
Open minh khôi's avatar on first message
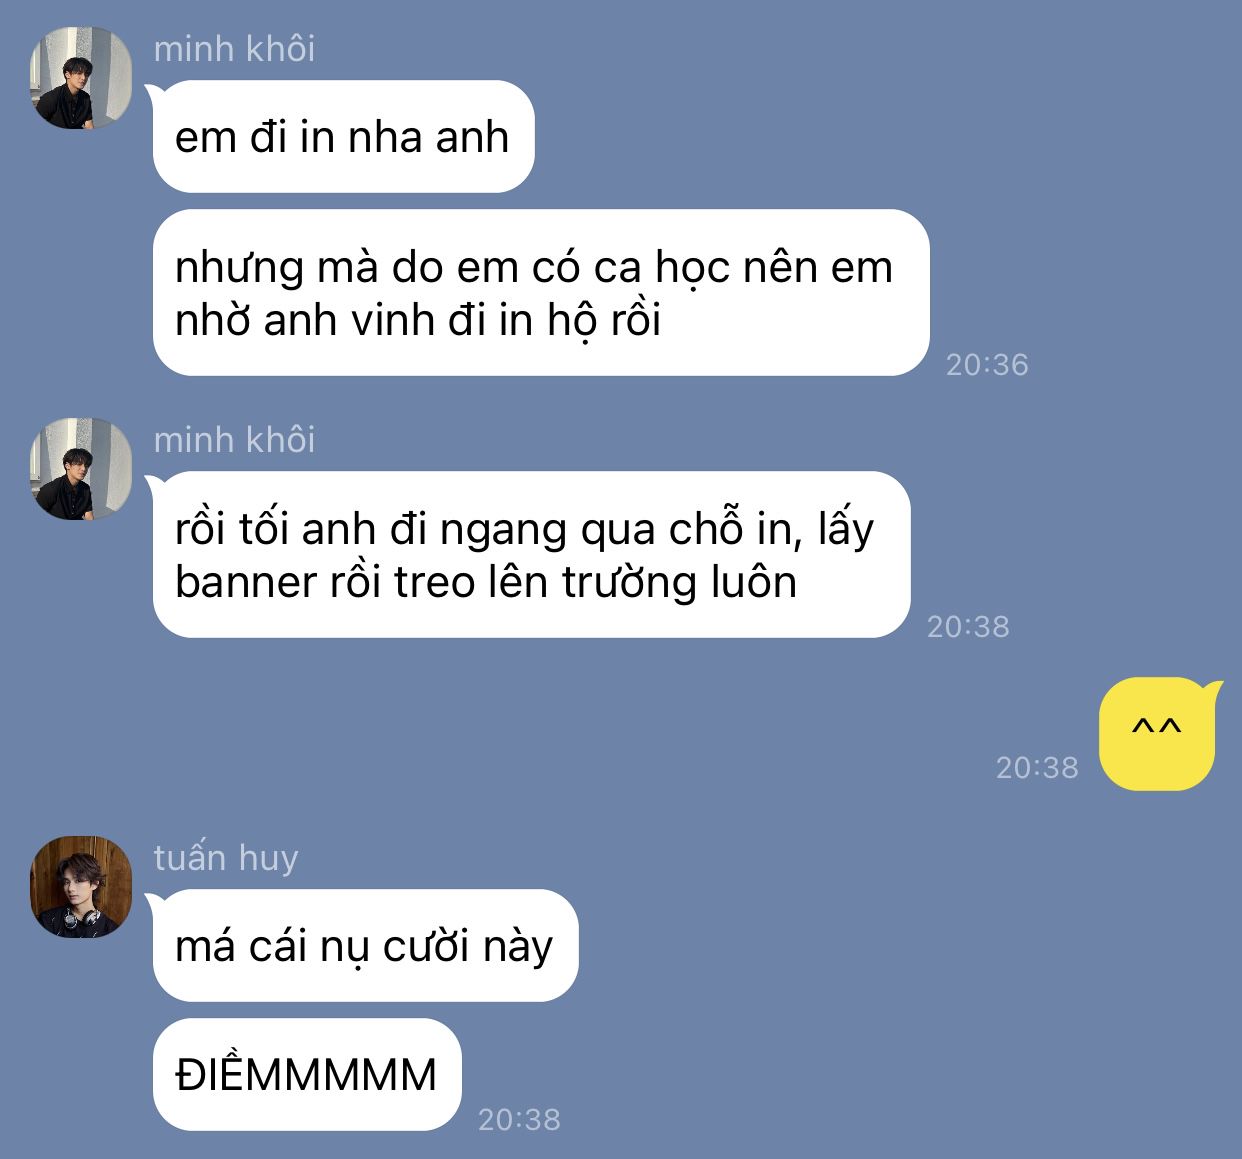[x=81, y=78]
